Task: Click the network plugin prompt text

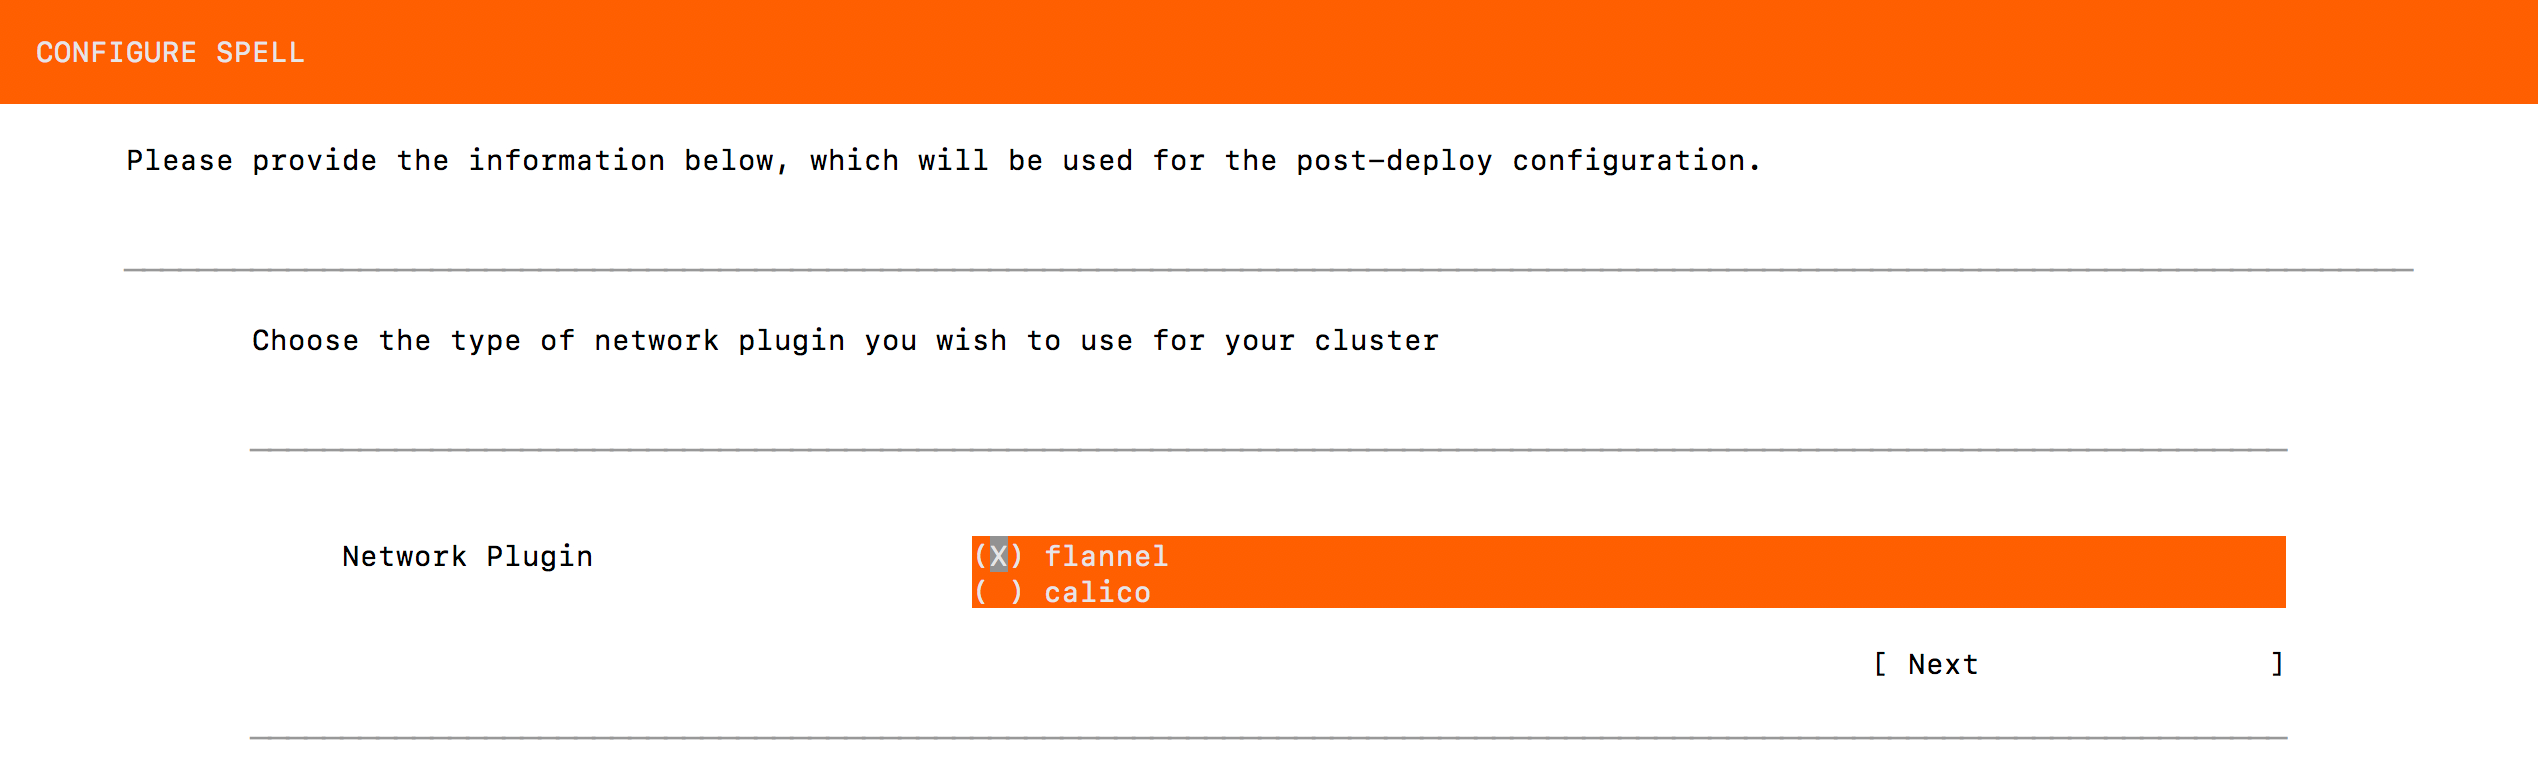Action: click(845, 340)
